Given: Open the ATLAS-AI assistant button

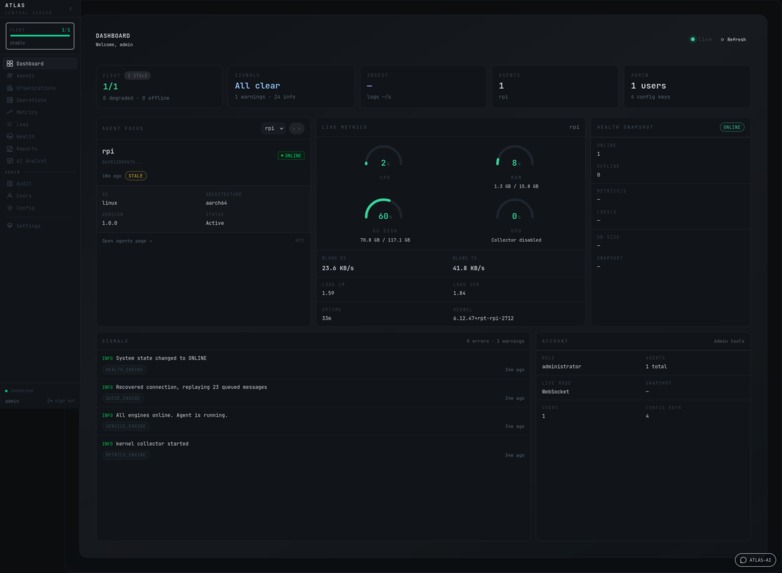Looking at the screenshot, I should [x=755, y=560].
